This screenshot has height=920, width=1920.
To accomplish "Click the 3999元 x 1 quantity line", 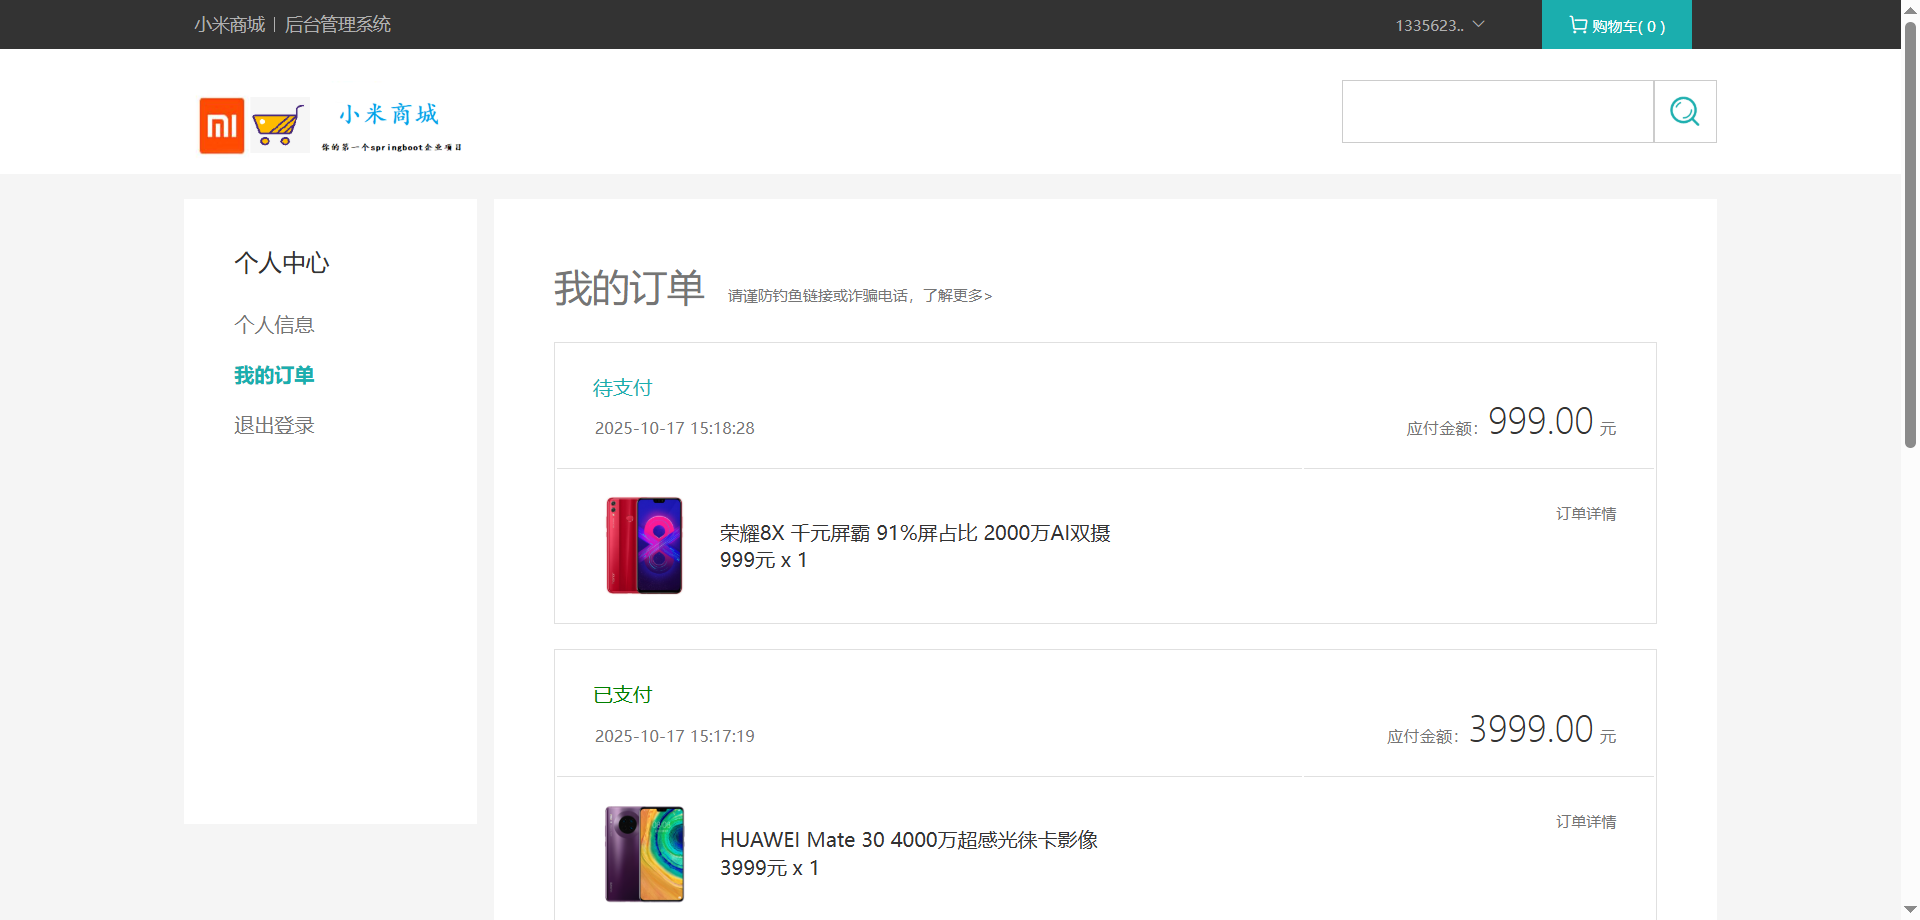I will coord(770,868).
